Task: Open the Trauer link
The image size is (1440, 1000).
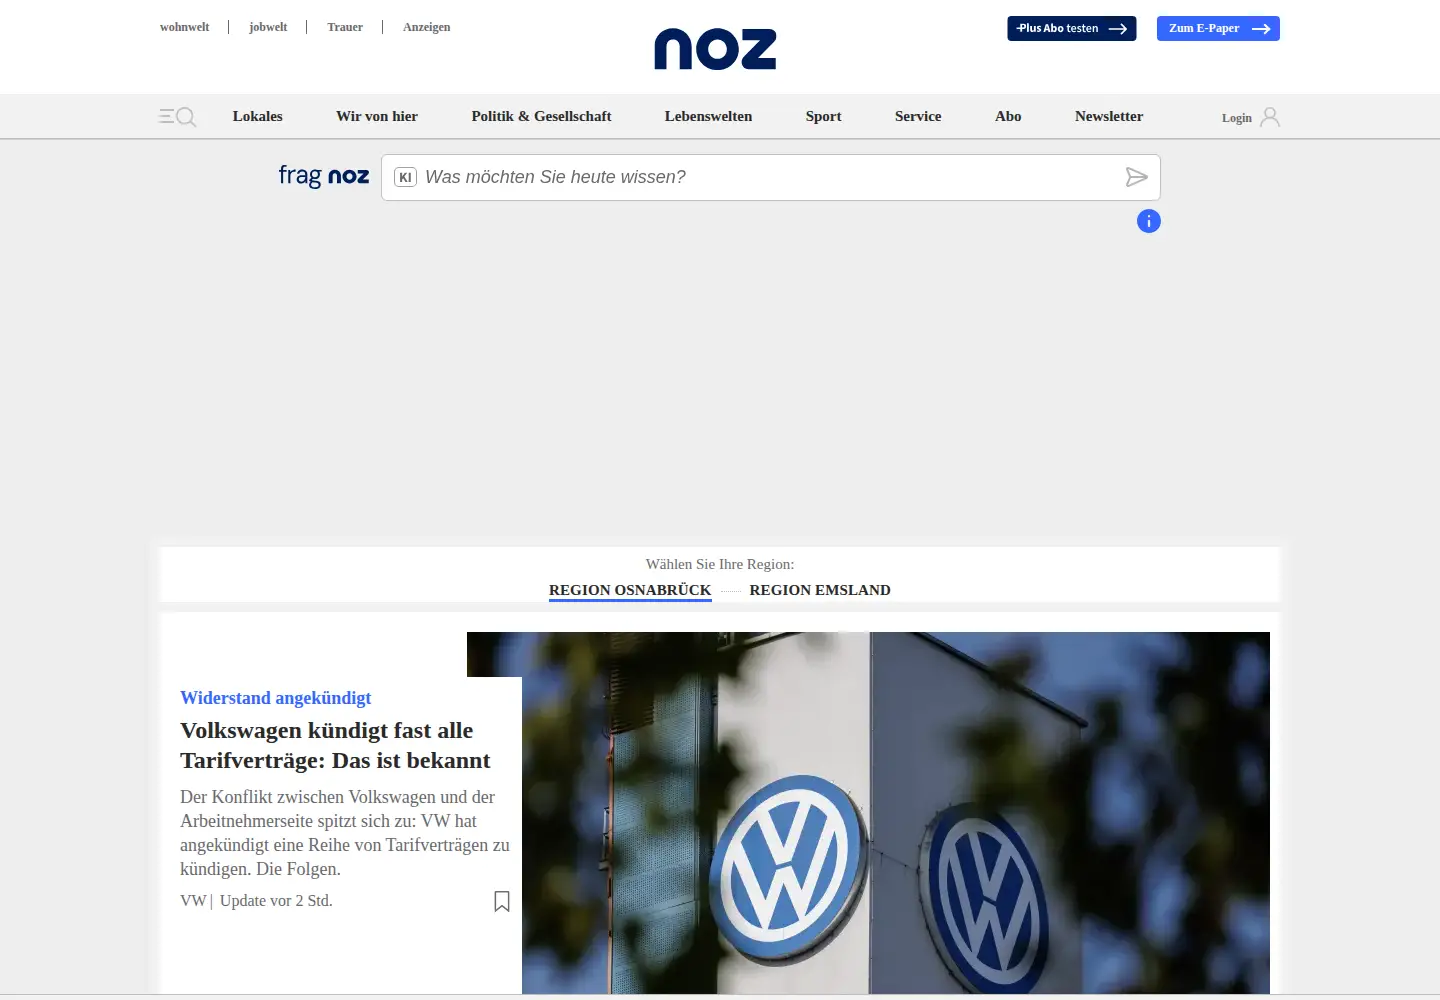Action: coord(345,27)
